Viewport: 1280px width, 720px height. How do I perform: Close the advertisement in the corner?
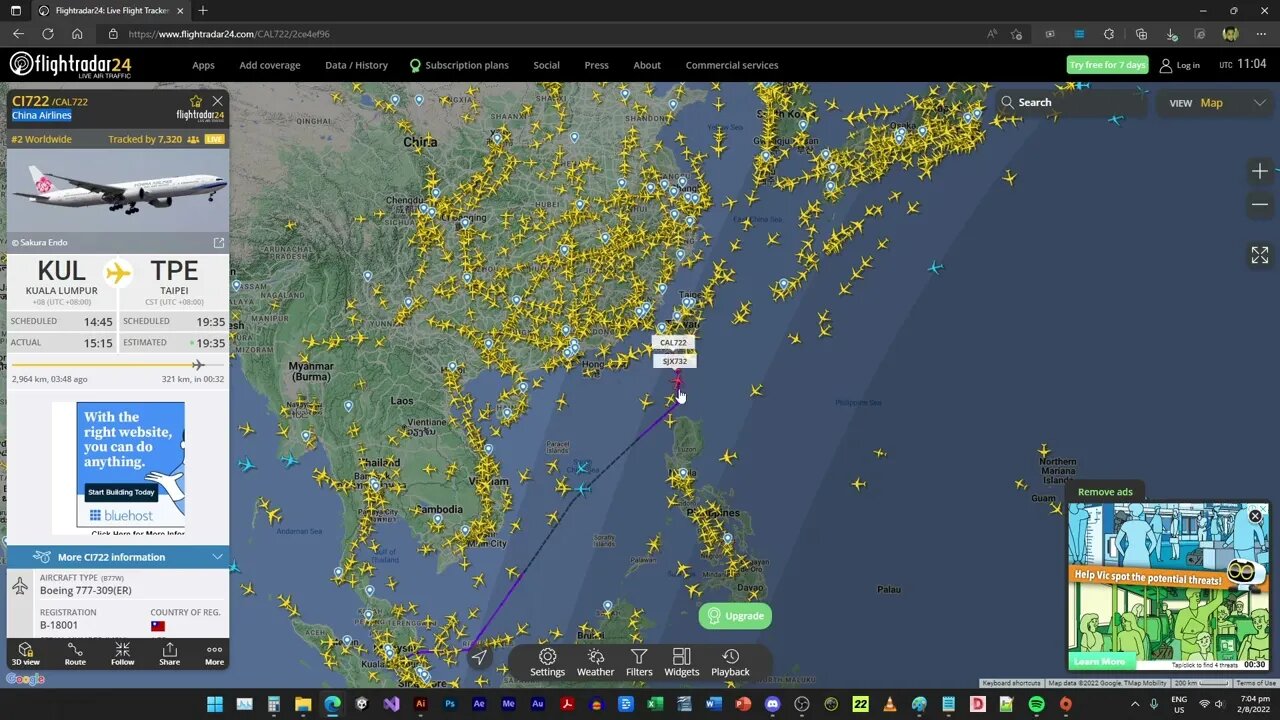(x=1256, y=516)
